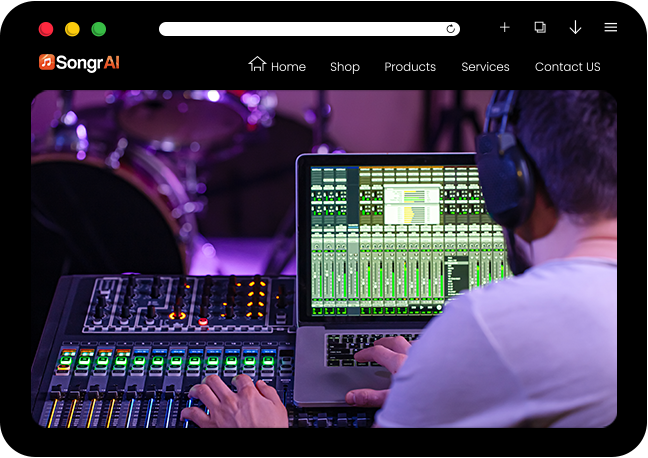The image size is (648, 458).
Task: Select Products in the navigation bar
Action: pyautogui.click(x=410, y=67)
